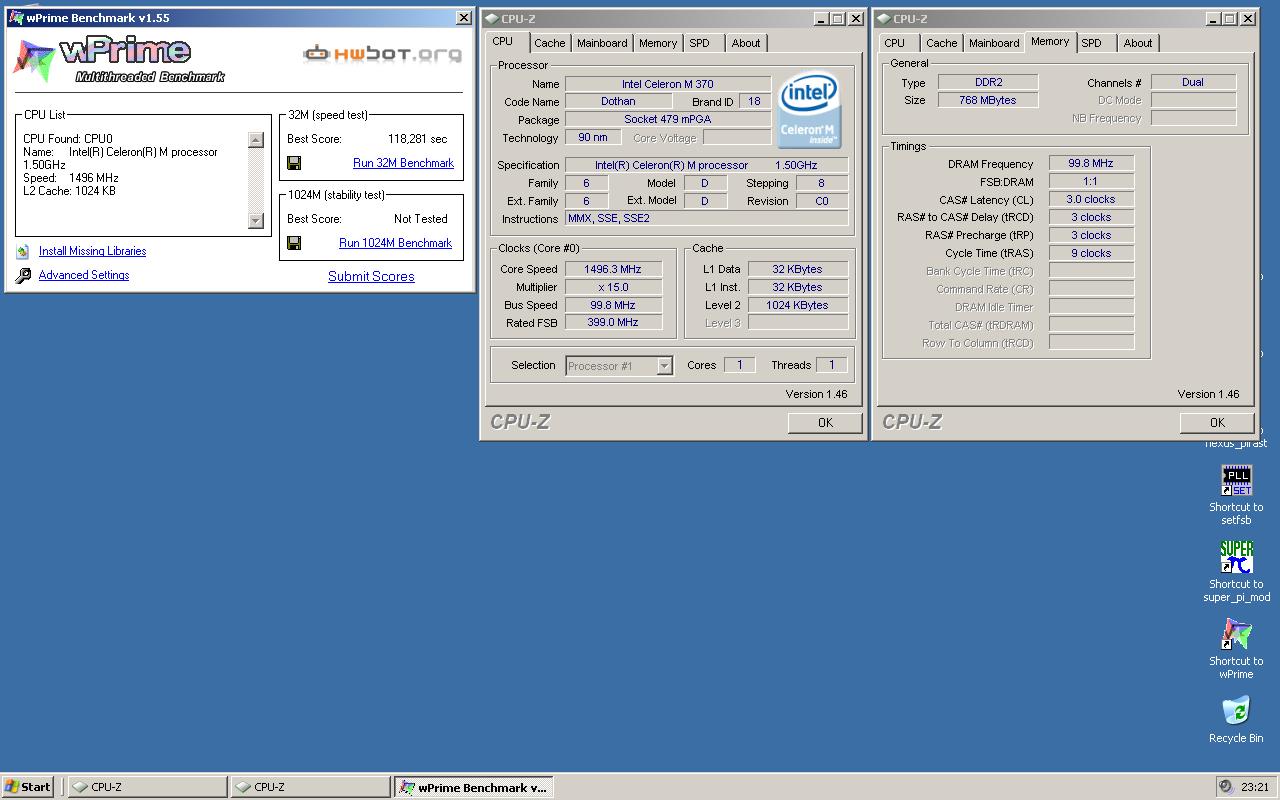1280x800 pixels.
Task: Click the Channels # field Dual
Action: (1193, 82)
